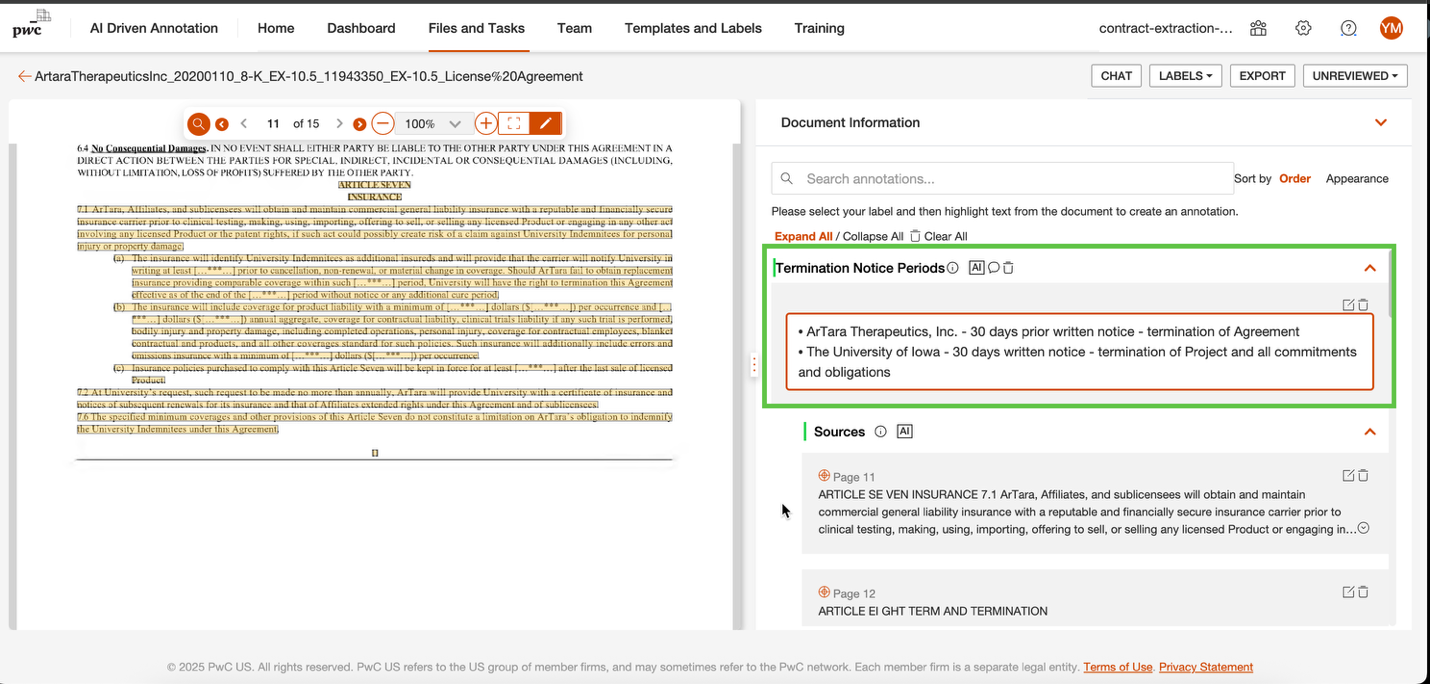Delete the Termination Notice Periods annotation
1430x684 pixels.
point(1008,267)
